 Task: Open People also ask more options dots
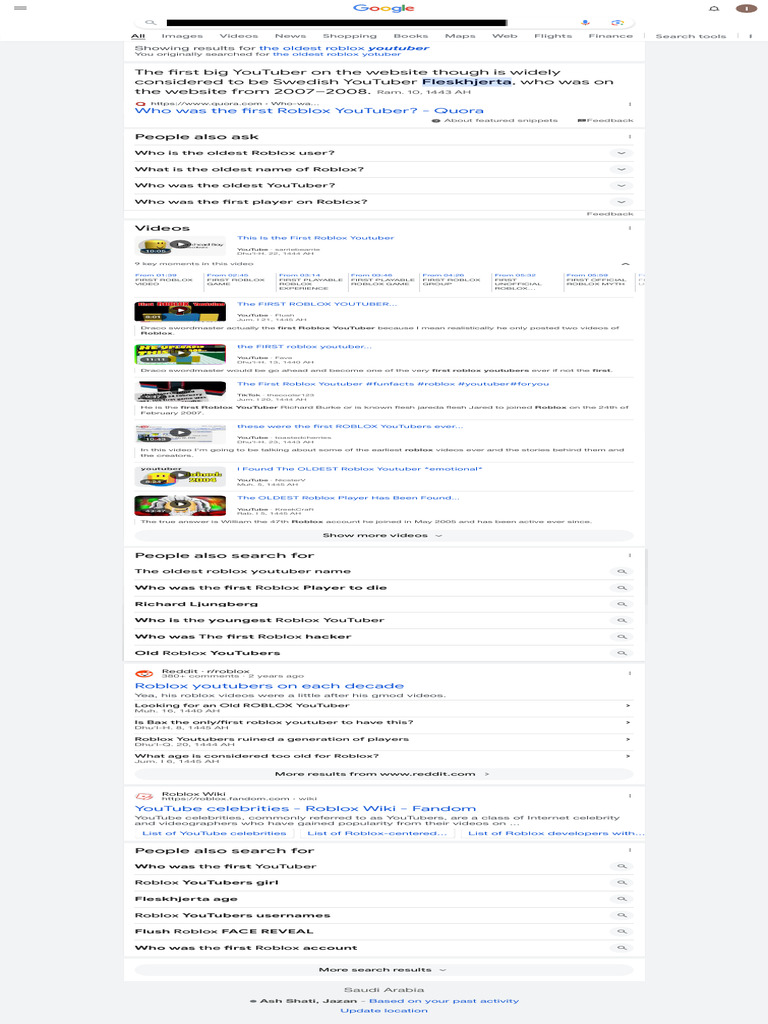tap(630, 137)
